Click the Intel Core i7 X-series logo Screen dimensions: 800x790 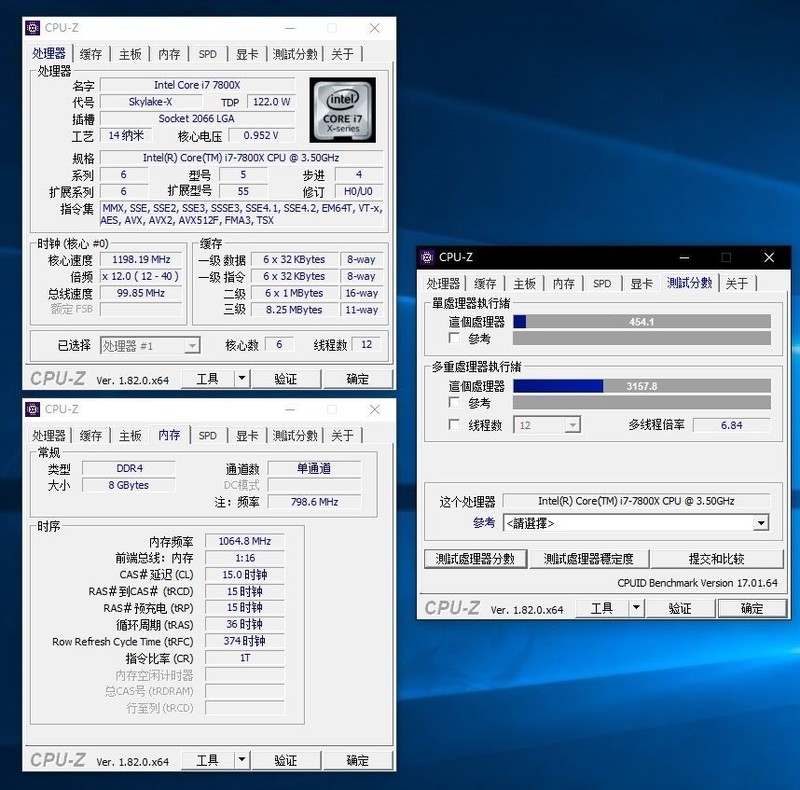(342, 110)
